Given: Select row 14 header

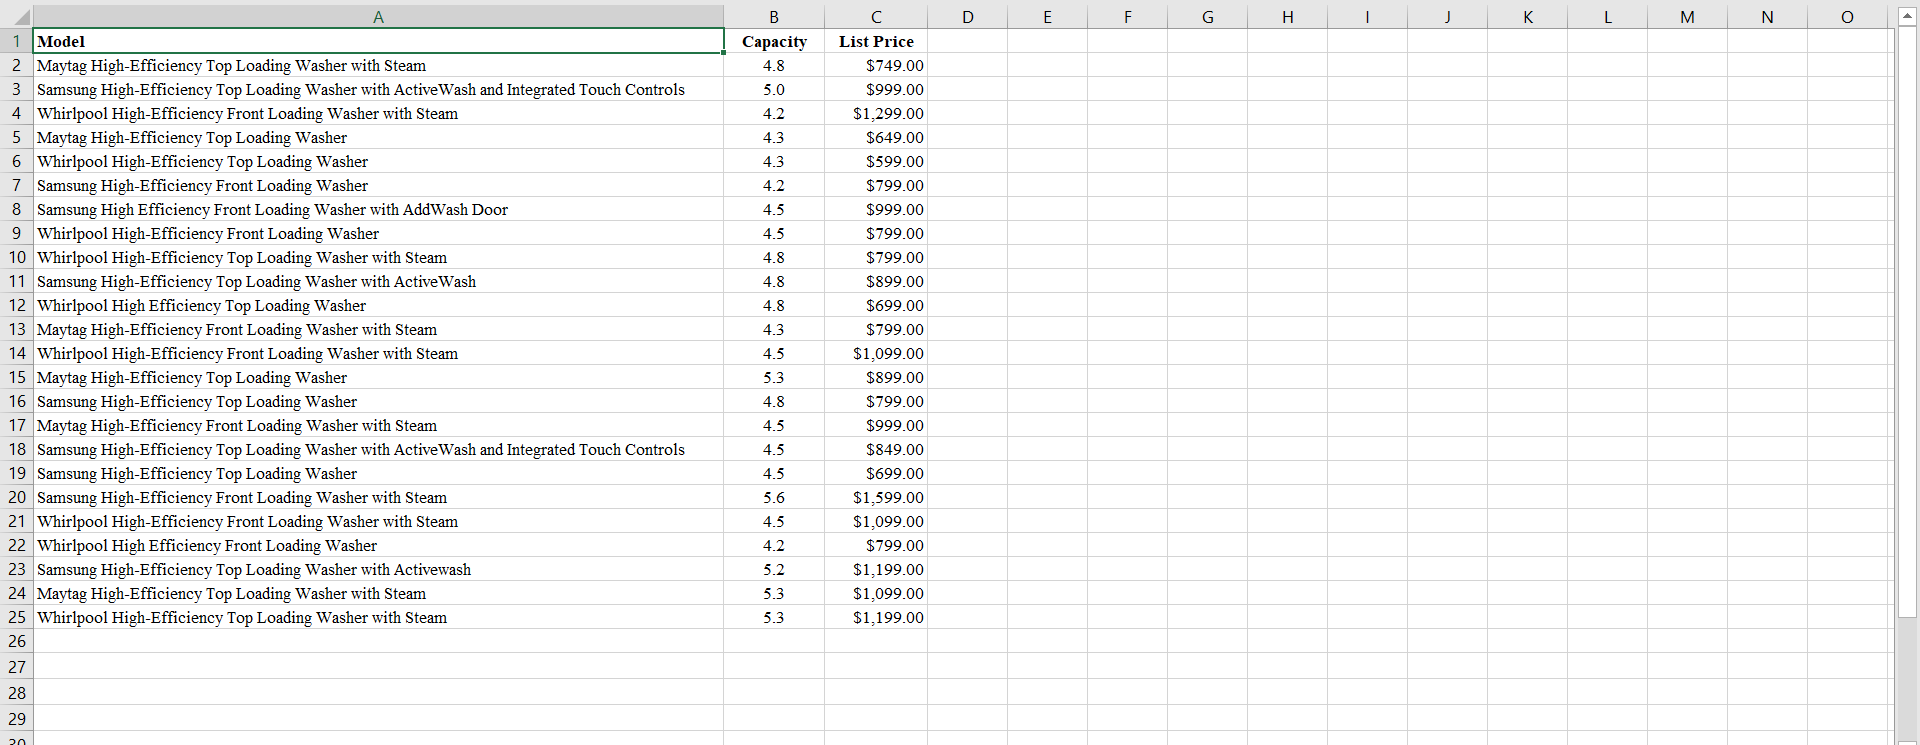Looking at the screenshot, I should point(17,353).
